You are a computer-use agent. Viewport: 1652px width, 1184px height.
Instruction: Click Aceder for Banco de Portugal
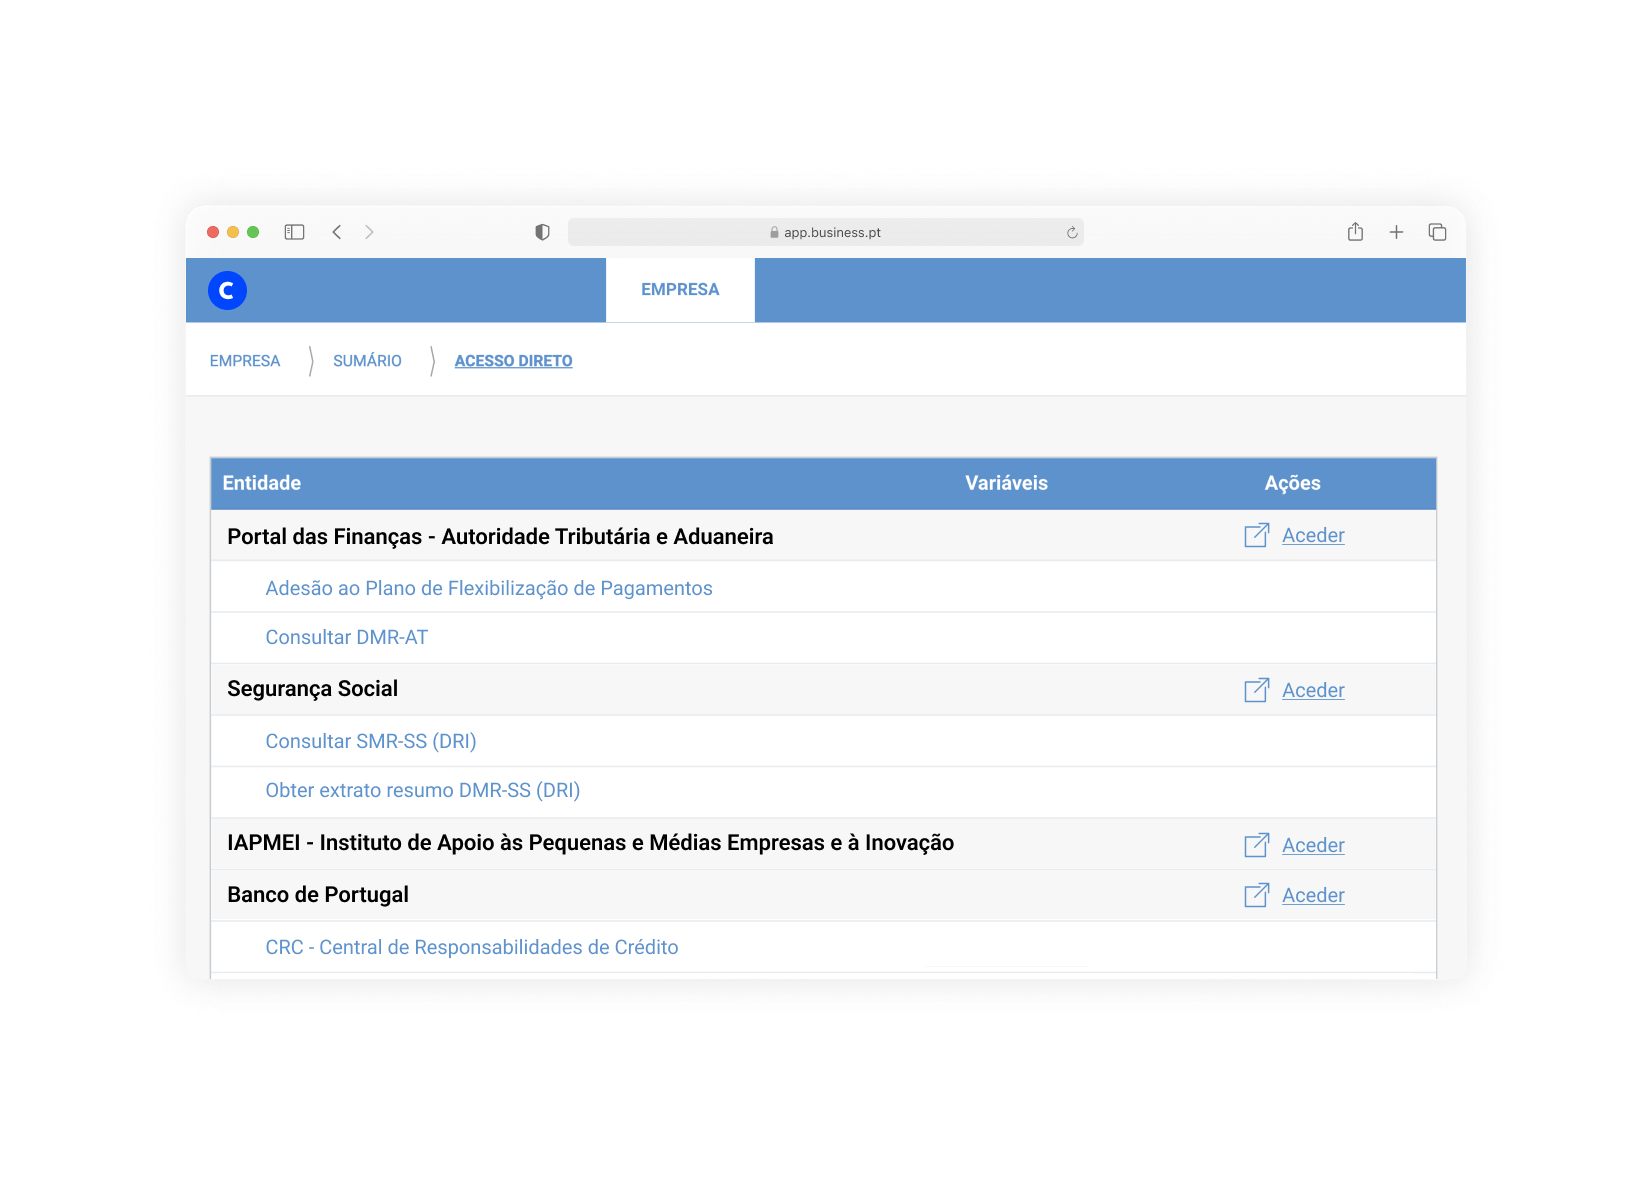click(1313, 895)
